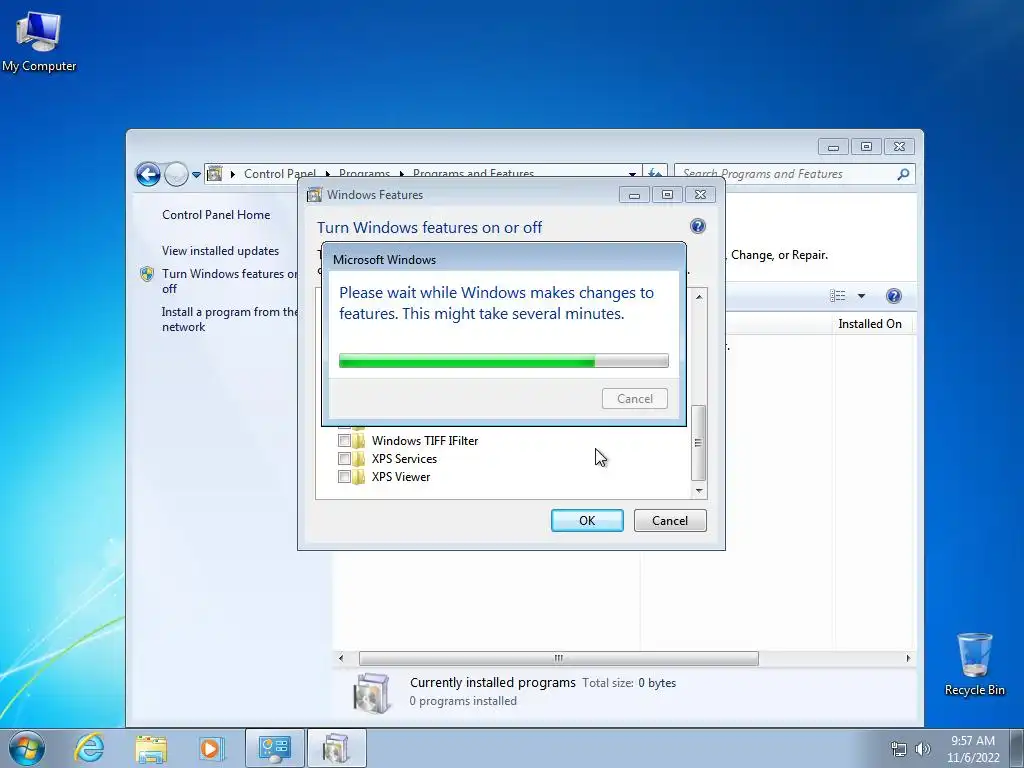The height and width of the screenshot is (768, 1024).
Task: Check the XPS Services checkbox
Action: (x=344, y=458)
